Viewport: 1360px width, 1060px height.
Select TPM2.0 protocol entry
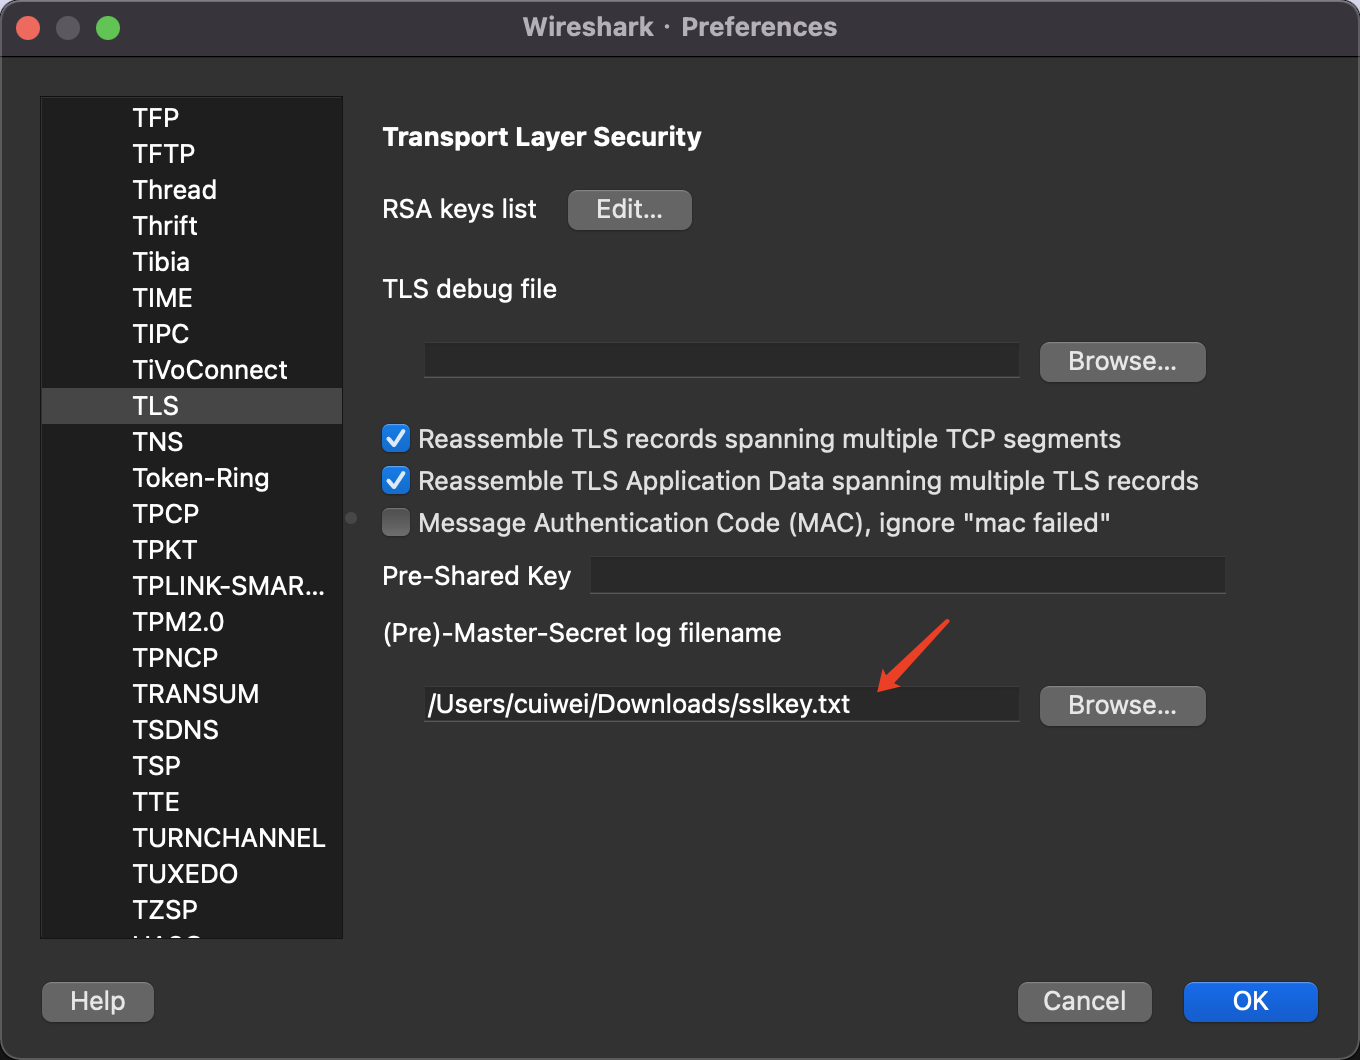[192, 622]
